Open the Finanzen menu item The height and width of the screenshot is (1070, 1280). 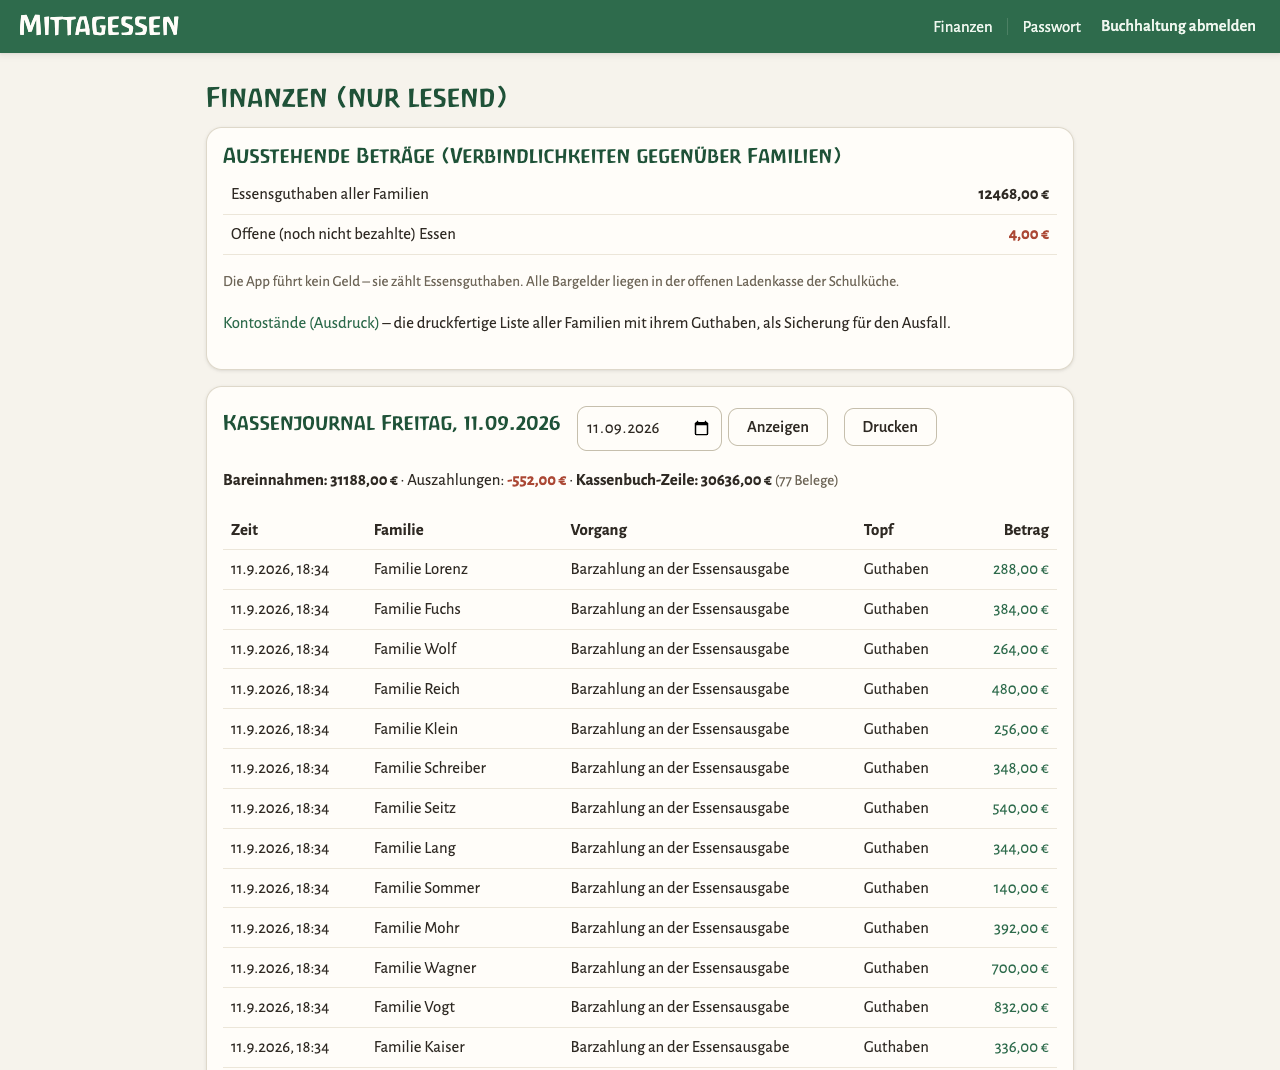point(963,27)
